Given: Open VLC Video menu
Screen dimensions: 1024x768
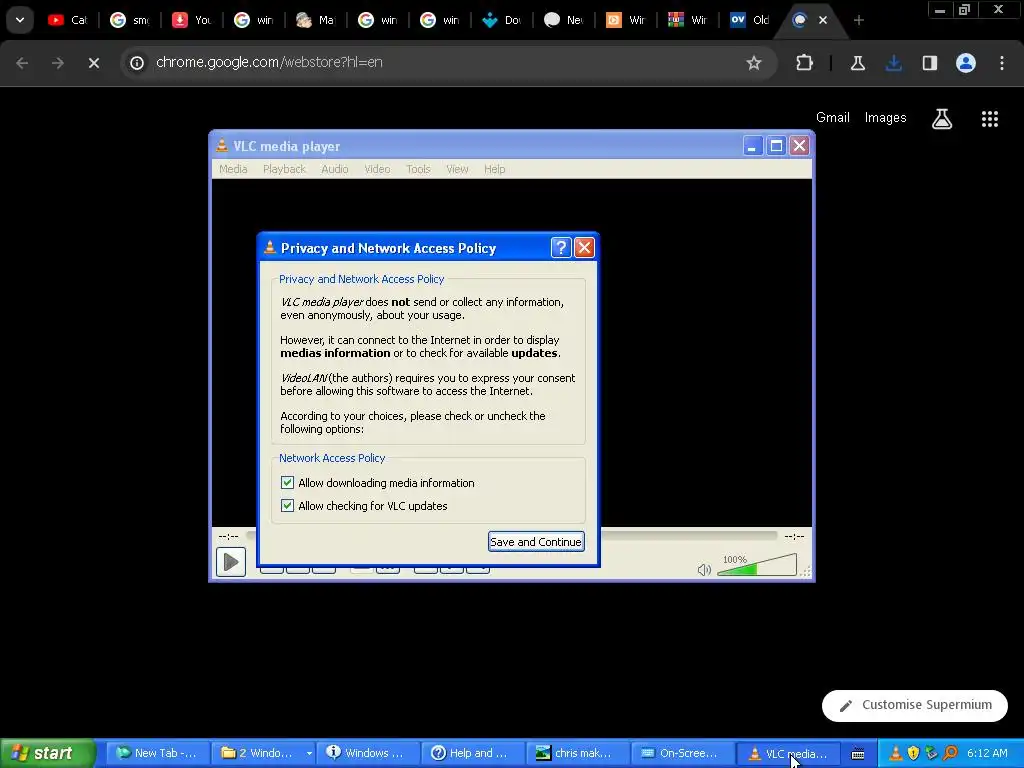Looking at the screenshot, I should click(x=377, y=169).
